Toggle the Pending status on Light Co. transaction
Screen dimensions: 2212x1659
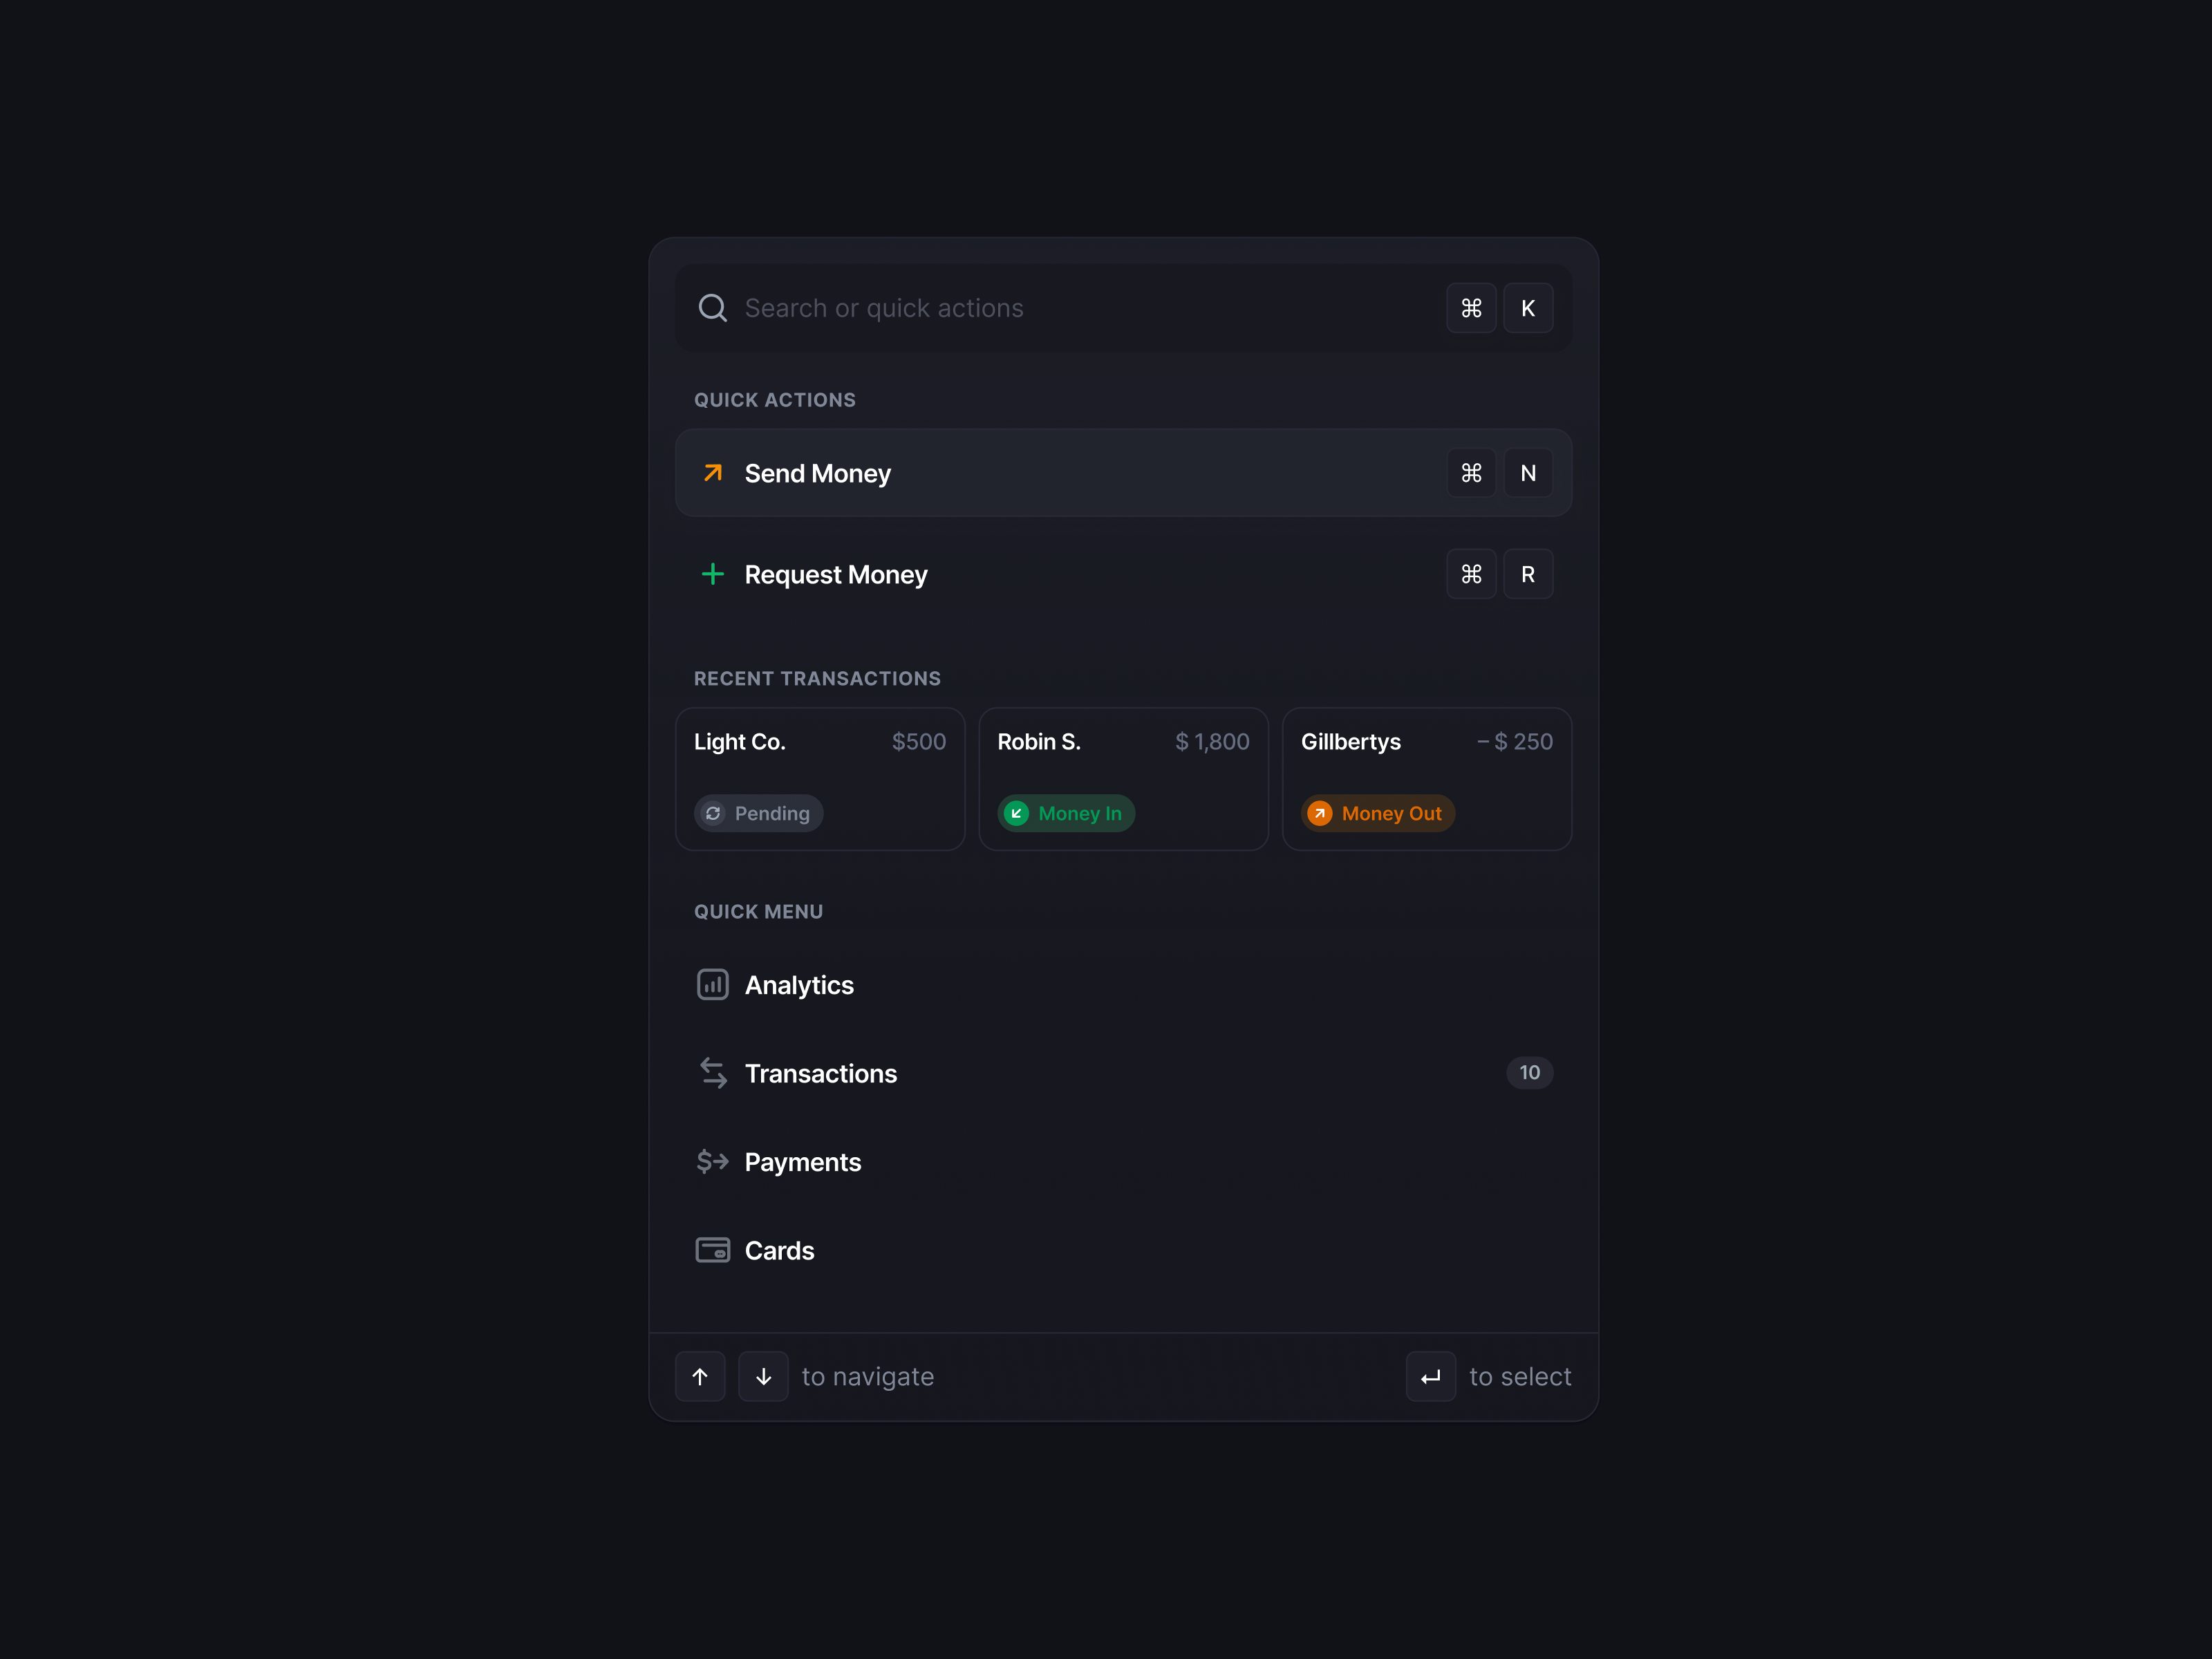point(758,813)
